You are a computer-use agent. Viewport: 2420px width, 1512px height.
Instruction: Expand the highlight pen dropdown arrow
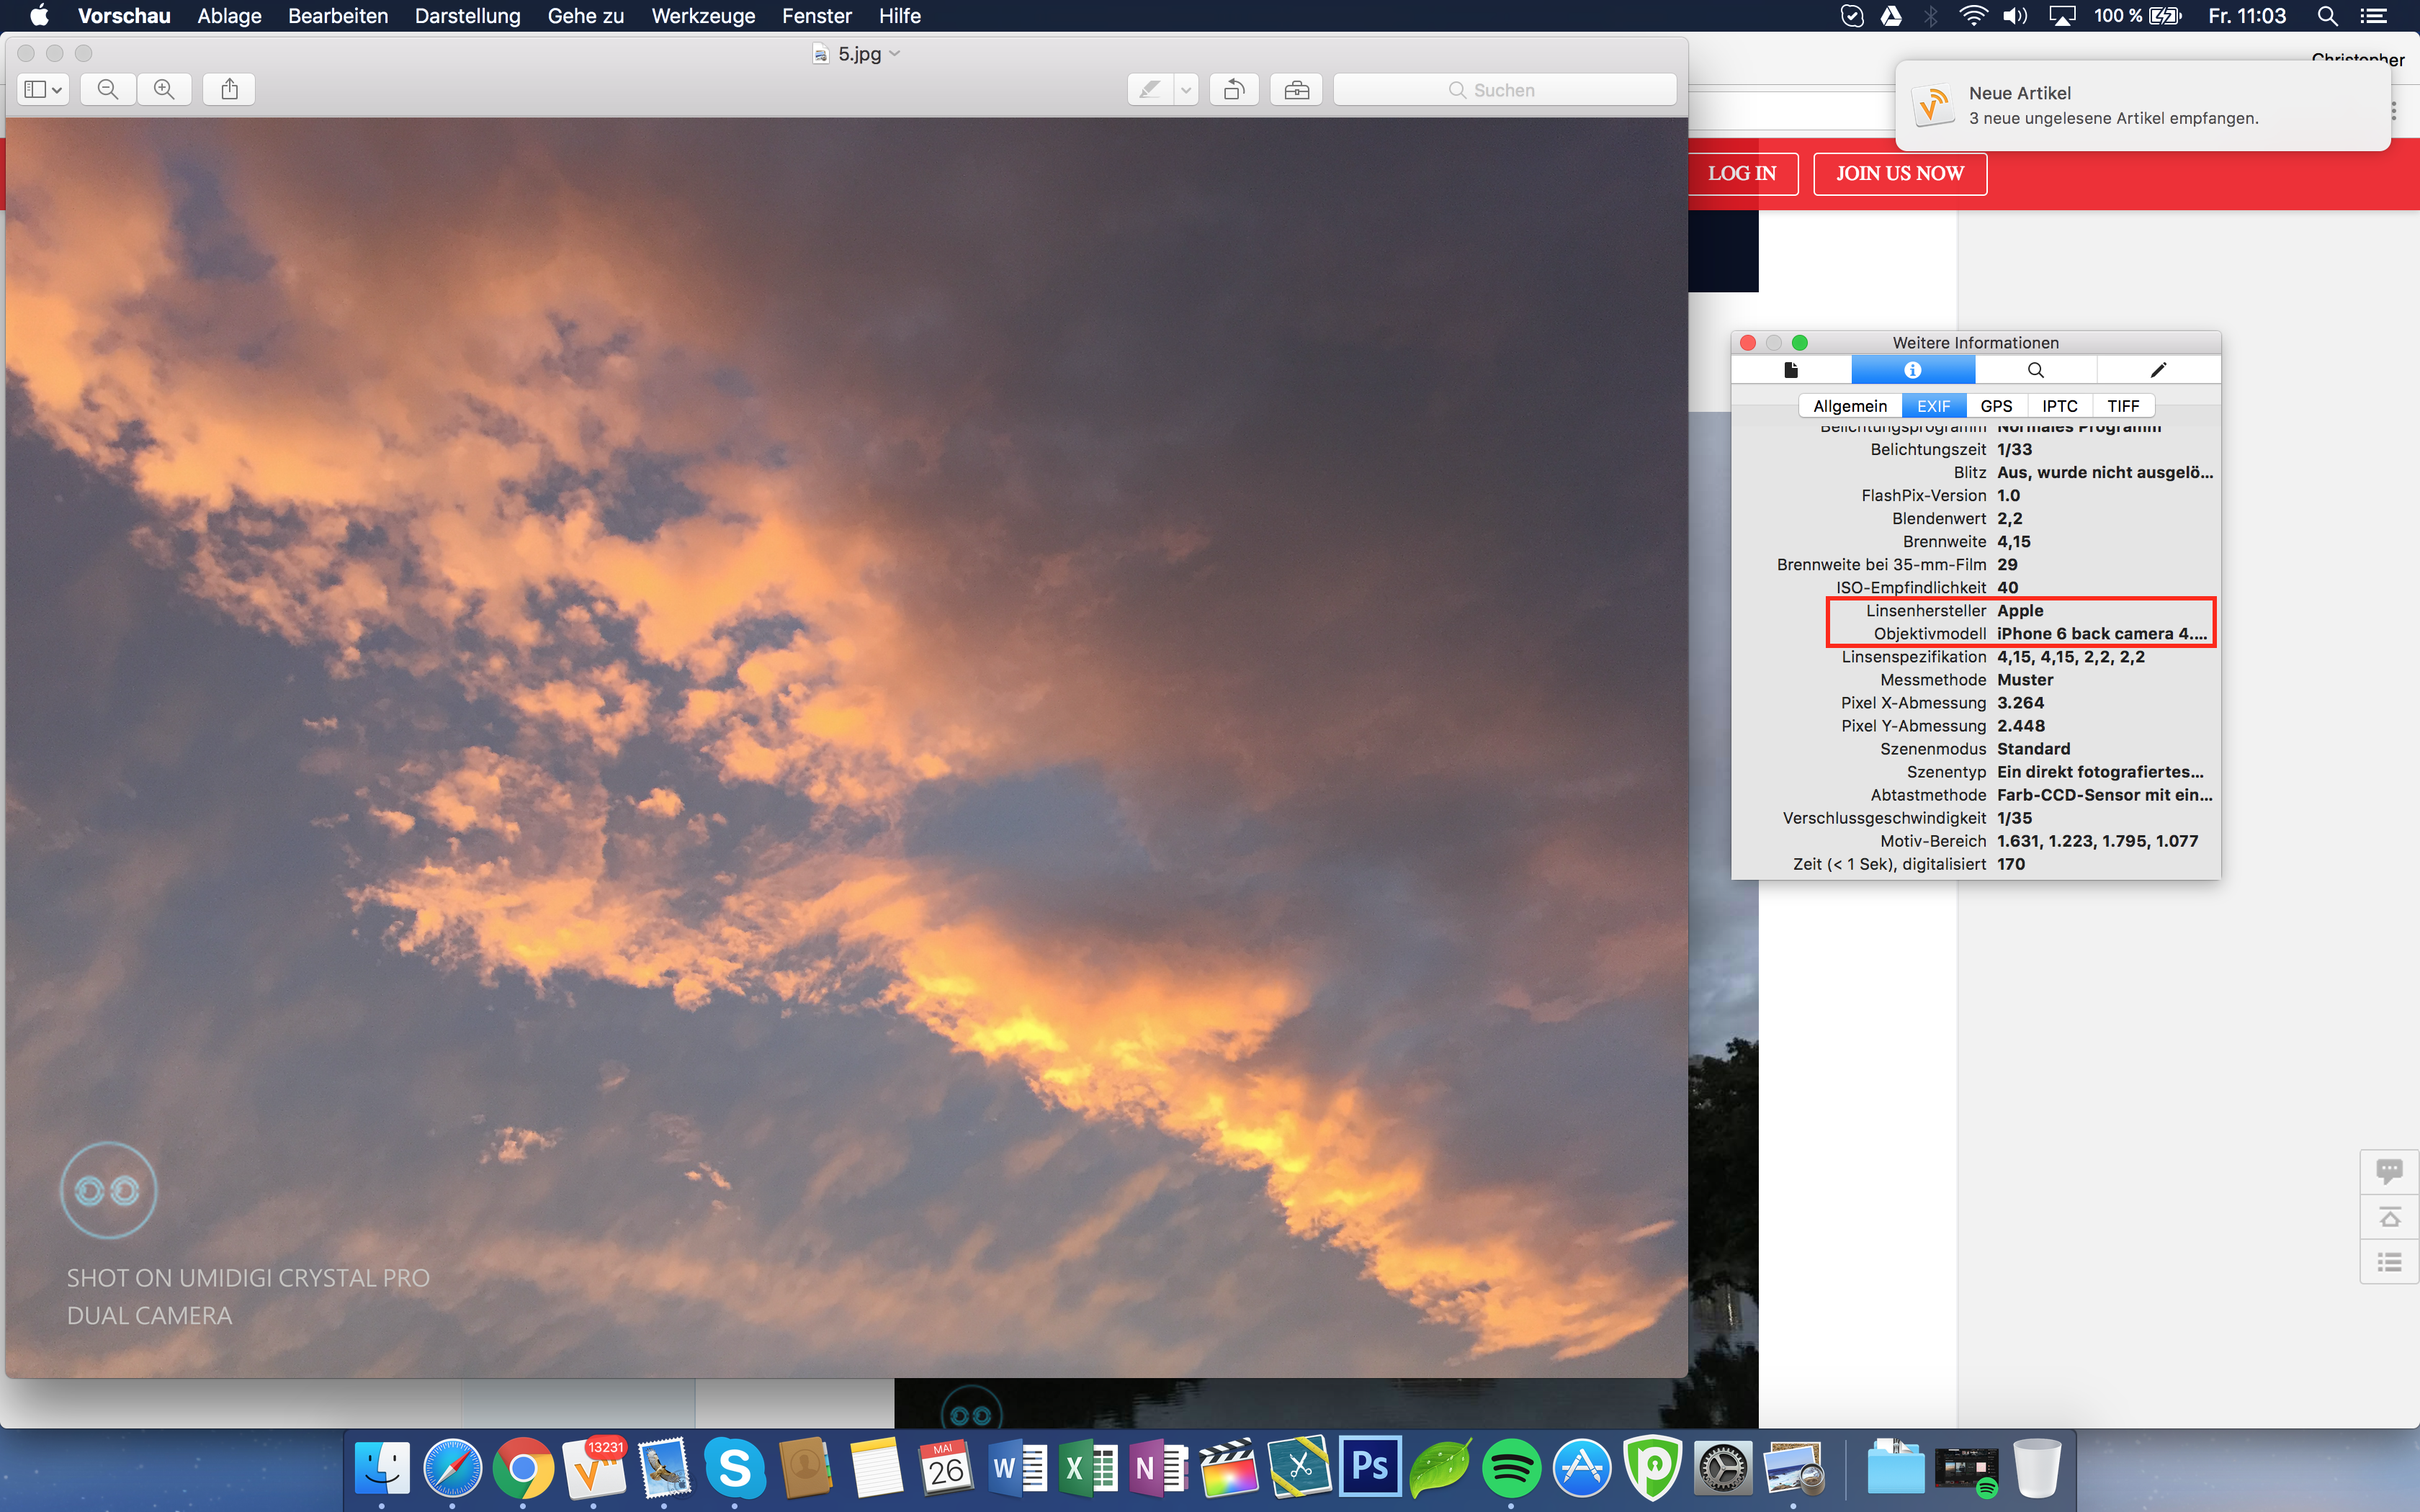(x=1186, y=89)
